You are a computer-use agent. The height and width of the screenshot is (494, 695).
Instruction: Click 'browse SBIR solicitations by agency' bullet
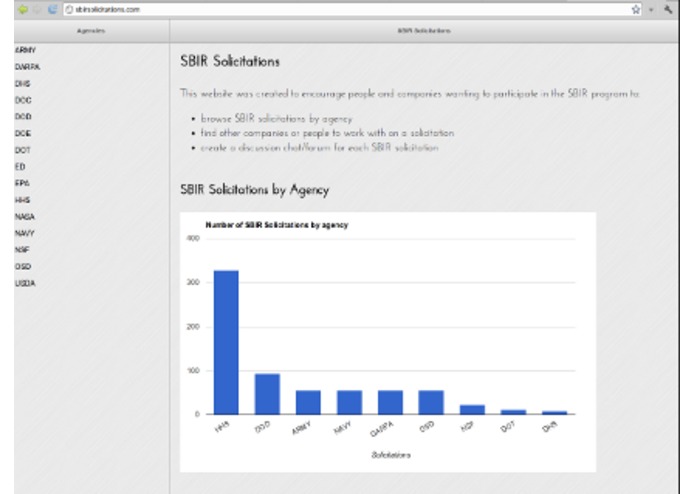point(277,119)
